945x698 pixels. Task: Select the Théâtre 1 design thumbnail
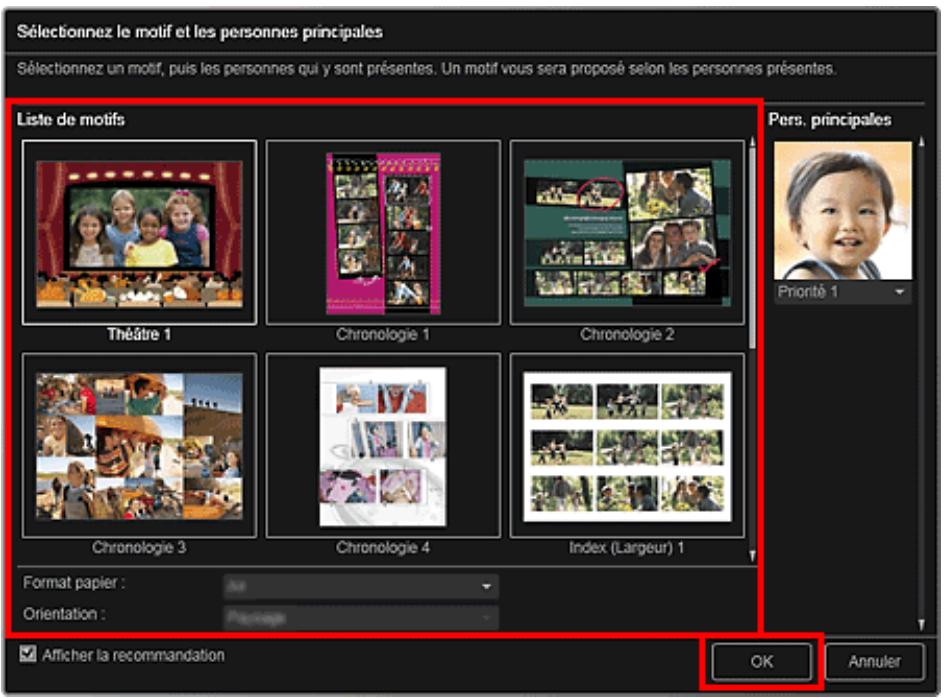(139, 232)
